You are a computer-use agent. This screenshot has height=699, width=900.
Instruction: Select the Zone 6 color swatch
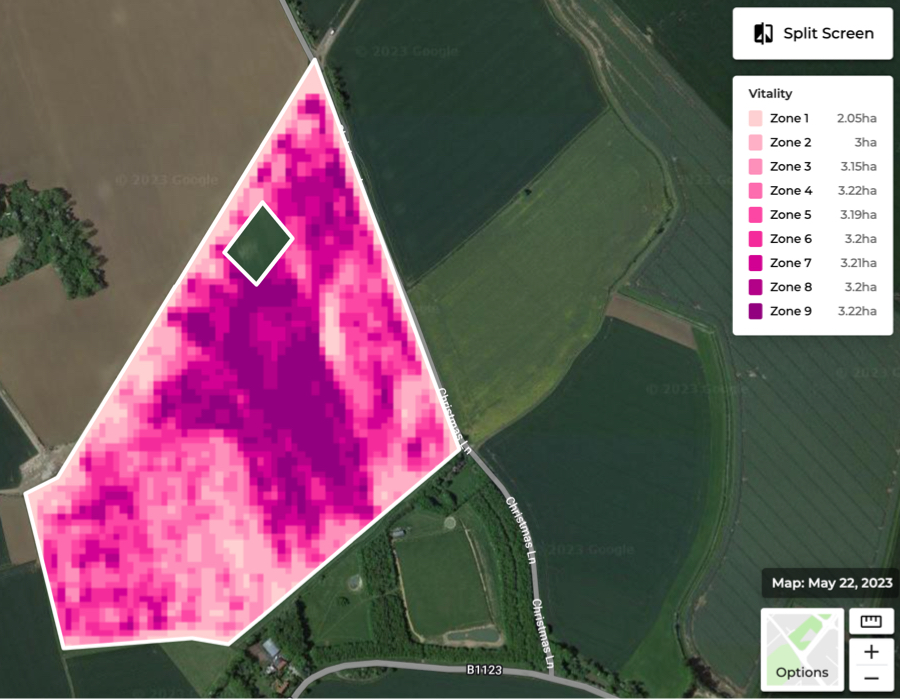tap(755, 238)
